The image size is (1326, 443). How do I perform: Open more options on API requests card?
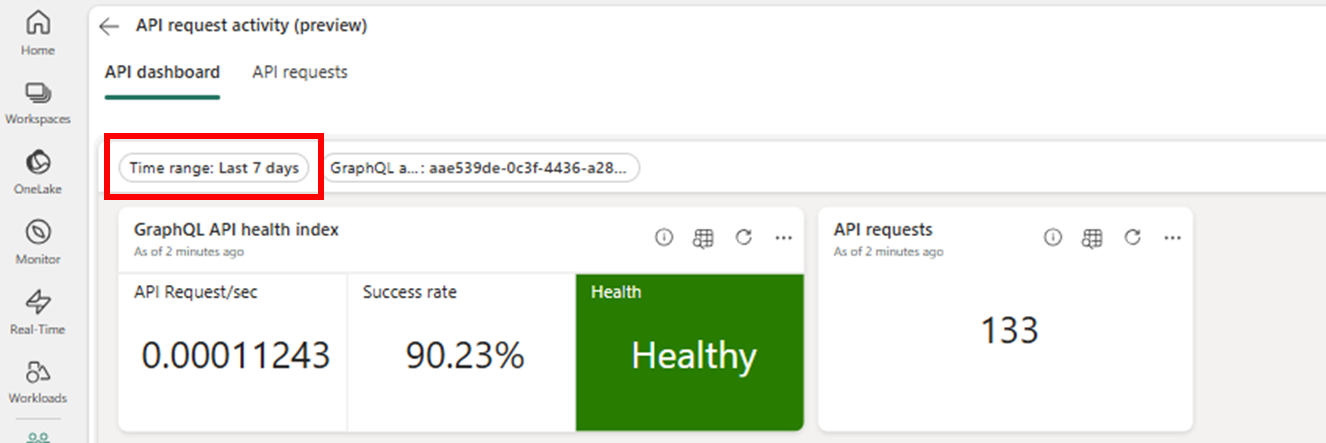pyautogui.click(x=1172, y=237)
